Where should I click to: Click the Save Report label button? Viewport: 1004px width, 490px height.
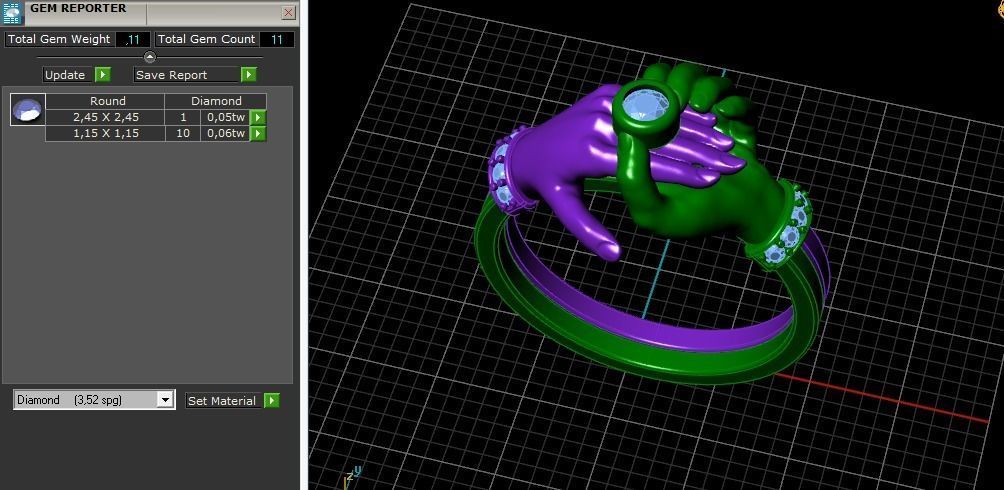[187, 75]
